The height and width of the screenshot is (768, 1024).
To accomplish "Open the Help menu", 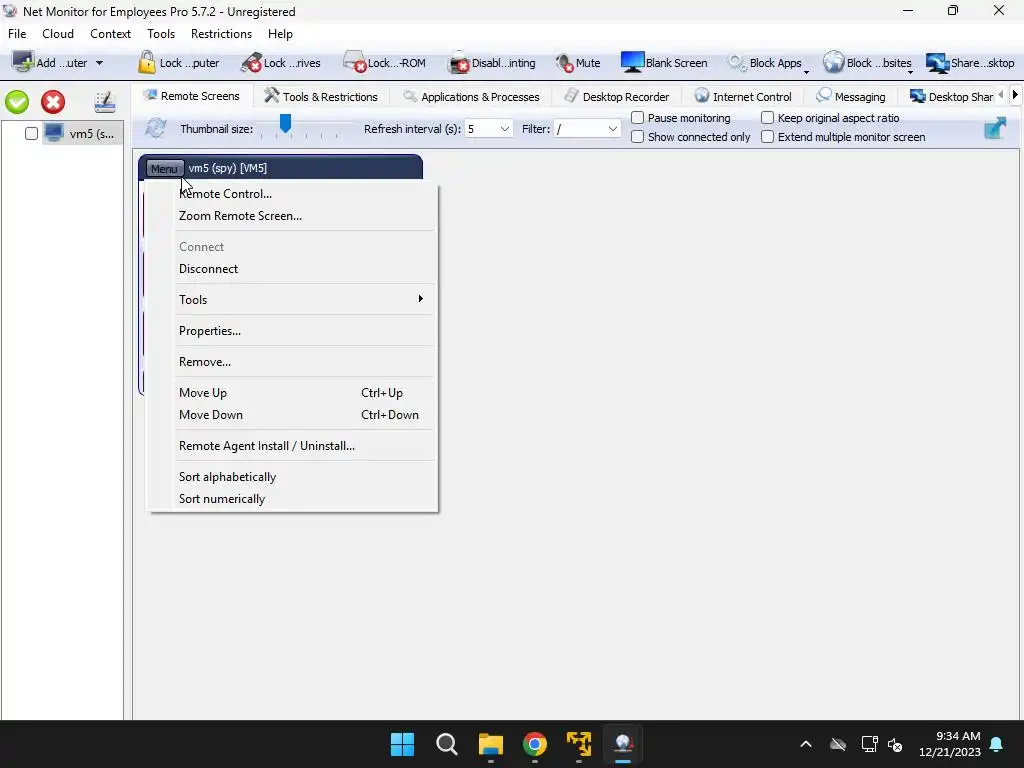I will 280,34.
